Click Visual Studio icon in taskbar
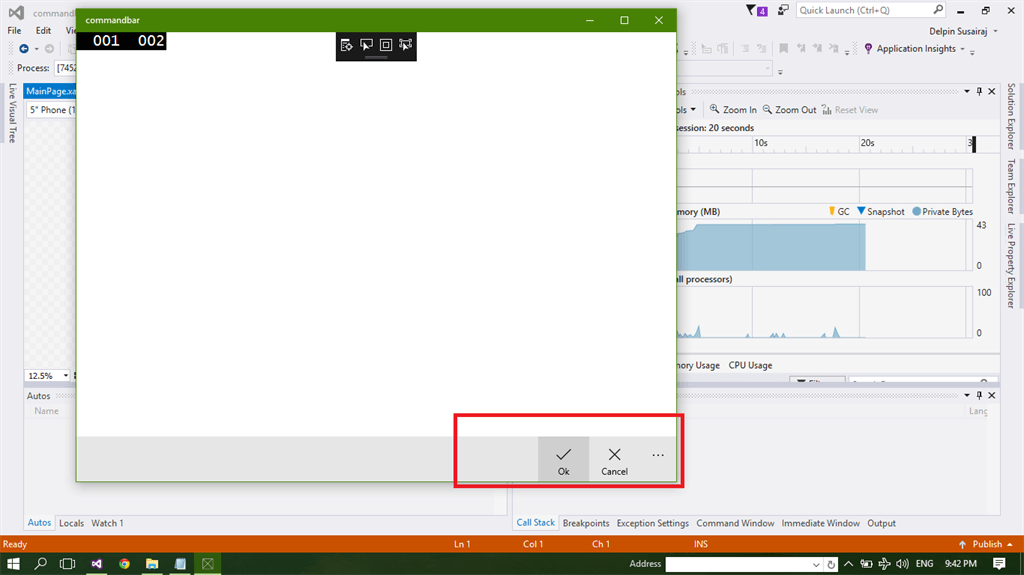This screenshot has height=575, width=1024. [97, 563]
